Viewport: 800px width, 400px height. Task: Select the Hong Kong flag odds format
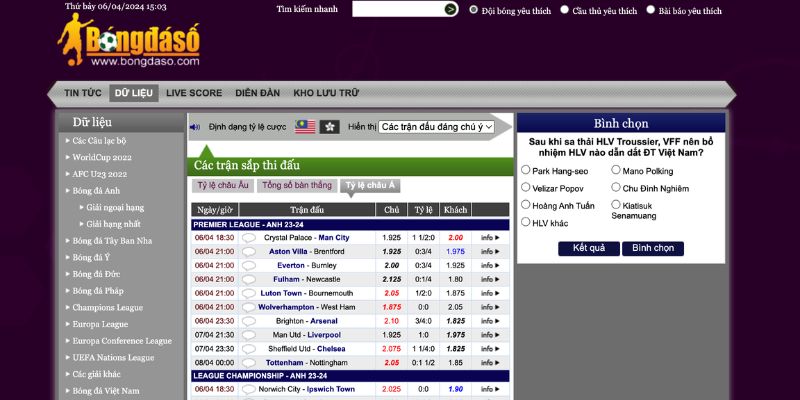click(329, 127)
